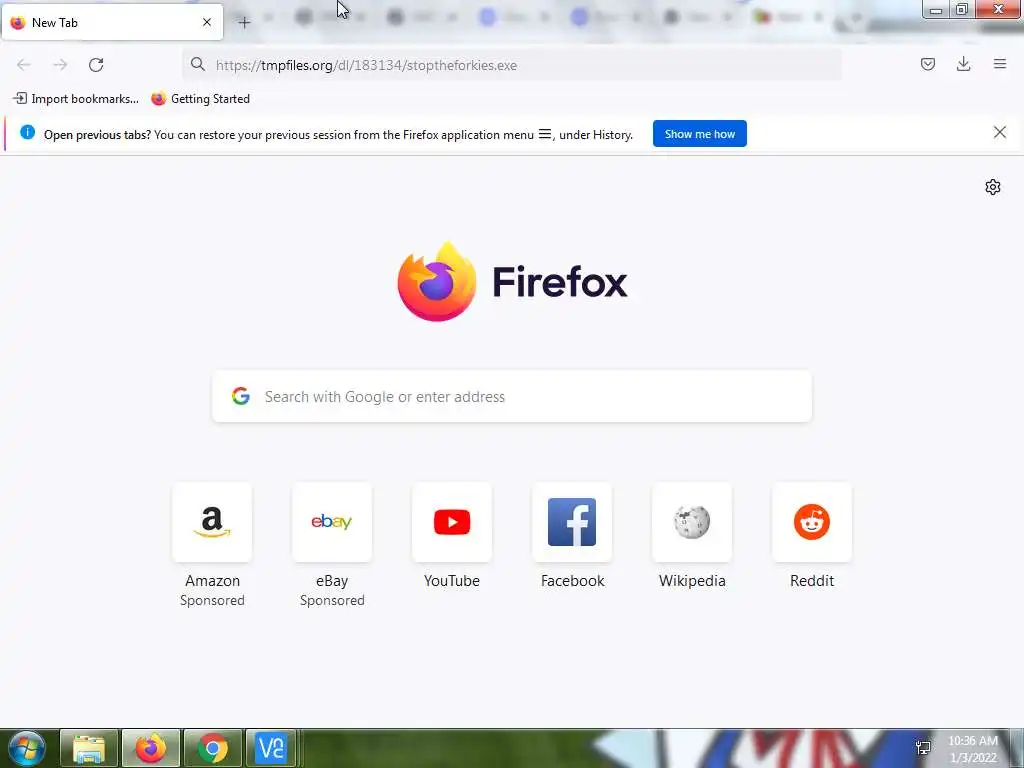The height and width of the screenshot is (768, 1024).
Task: Click the Import bookmarks link
Action: click(x=76, y=99)
